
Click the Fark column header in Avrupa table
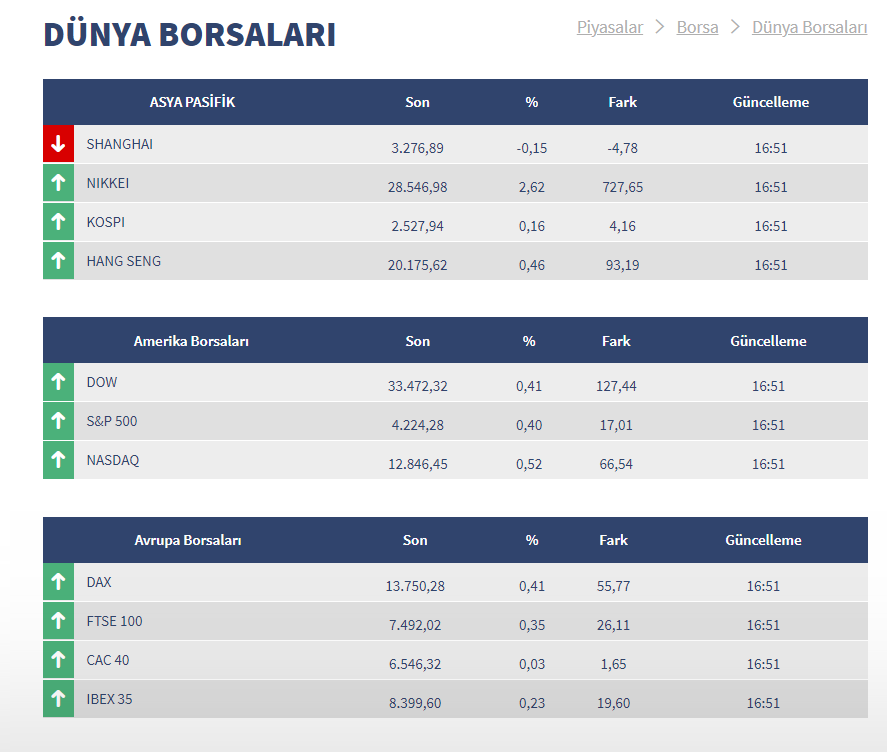pos(613,540)
